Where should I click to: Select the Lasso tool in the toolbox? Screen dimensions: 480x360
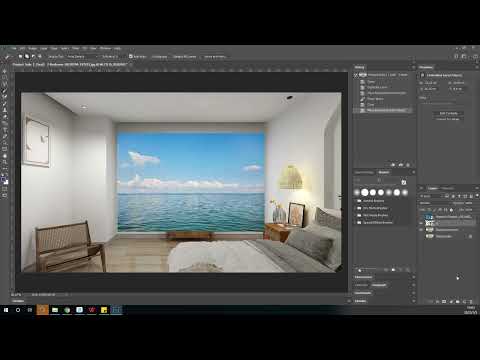[x=5, y=84]
